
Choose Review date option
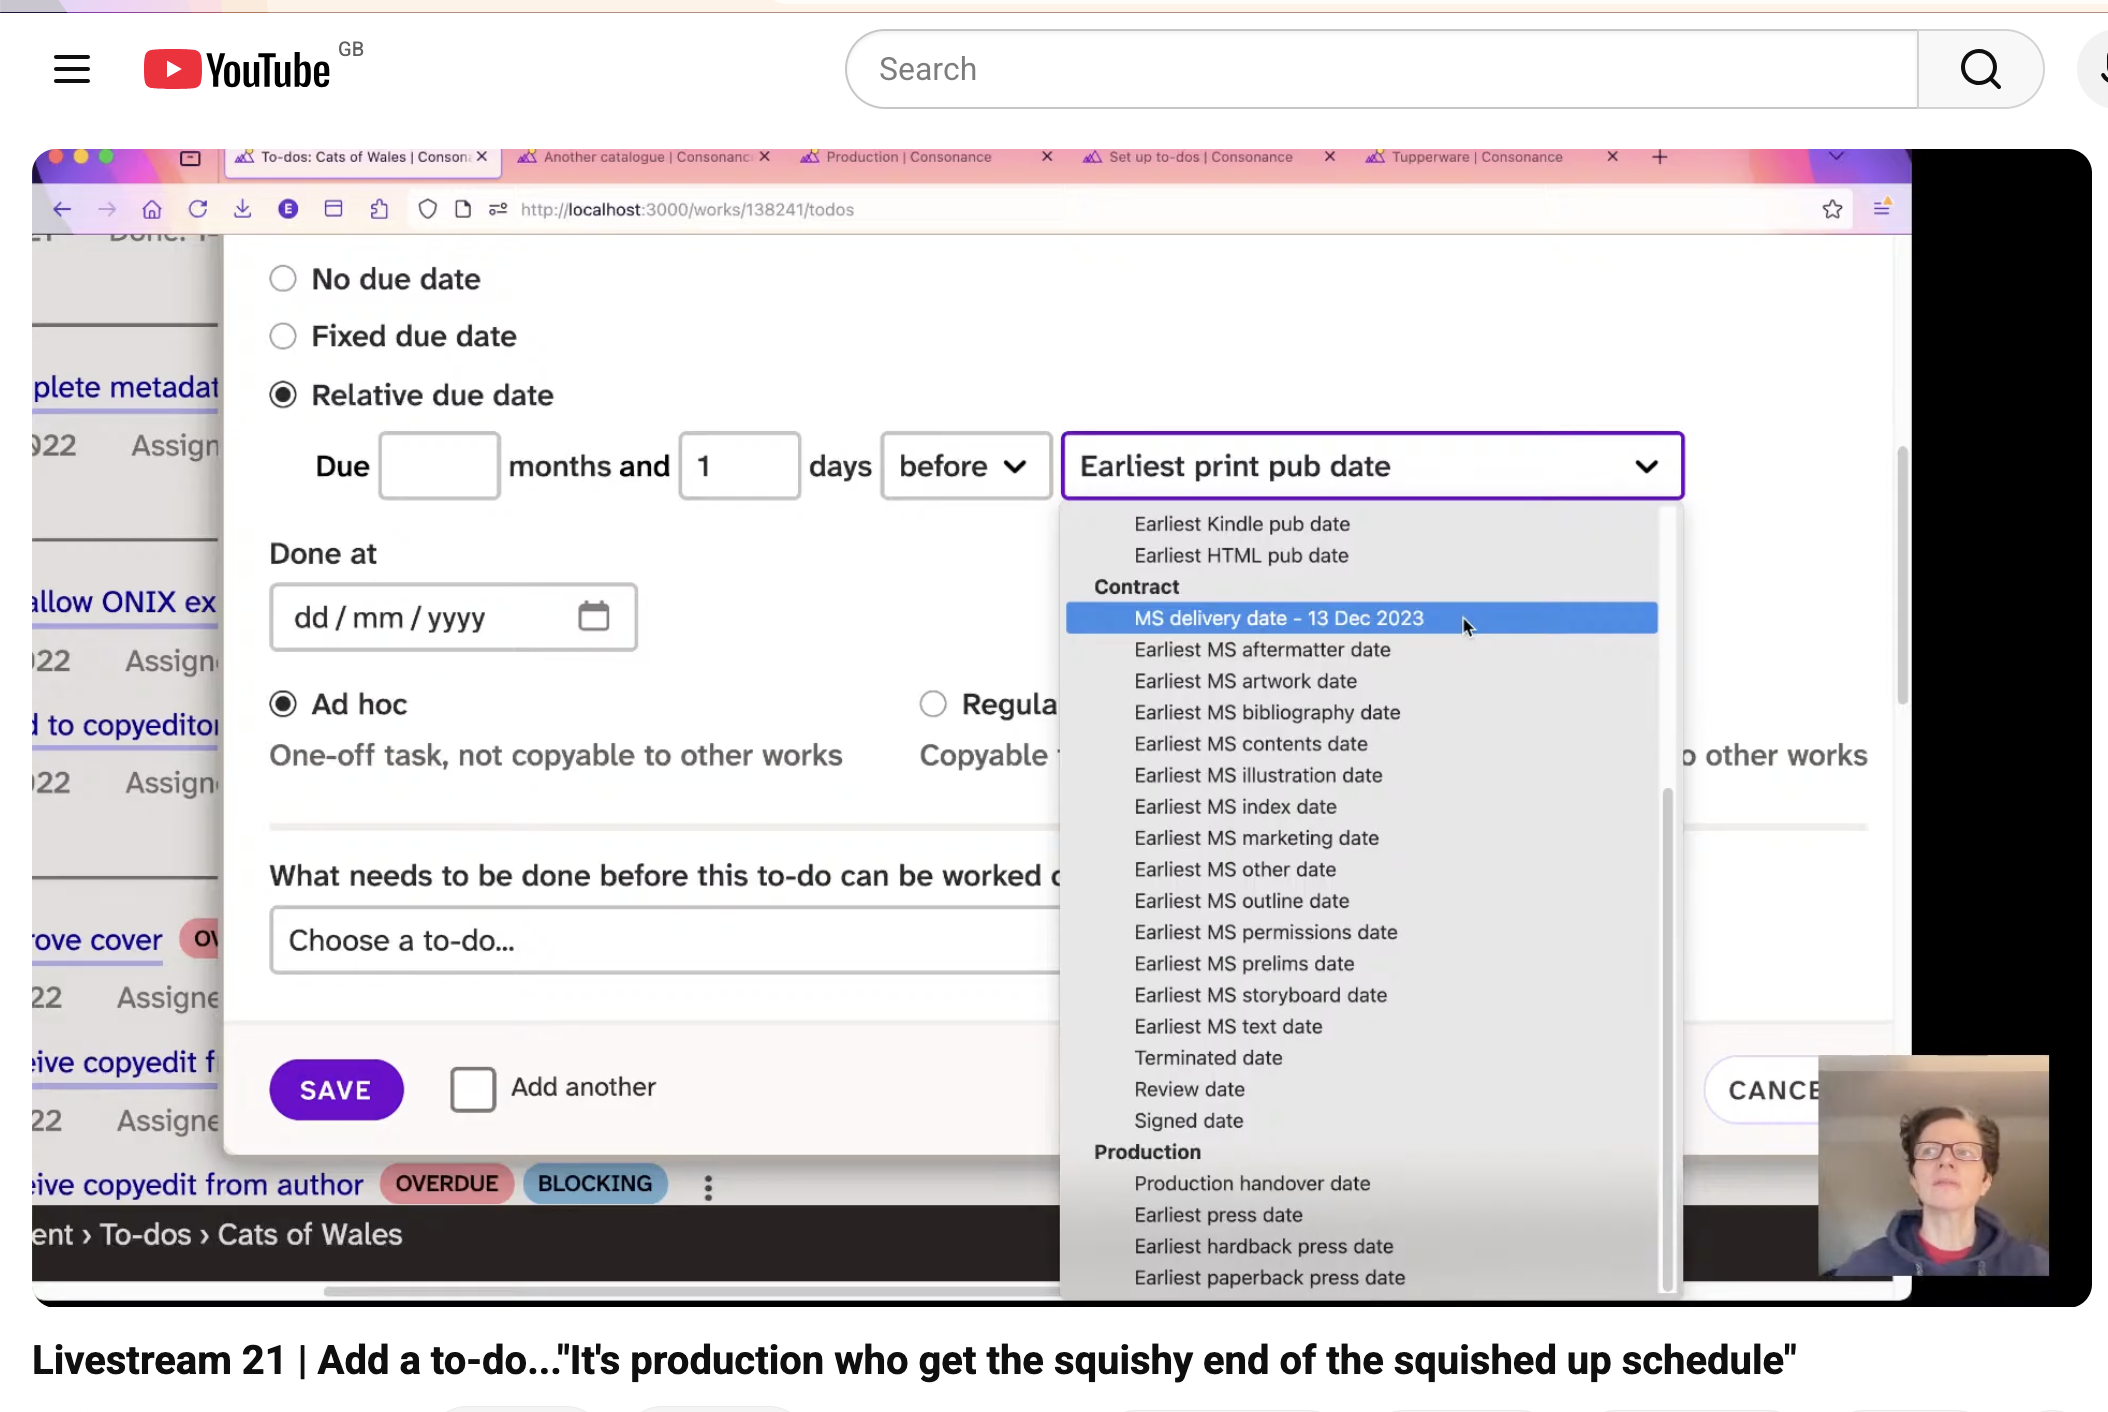(x=1189, y=1090)
